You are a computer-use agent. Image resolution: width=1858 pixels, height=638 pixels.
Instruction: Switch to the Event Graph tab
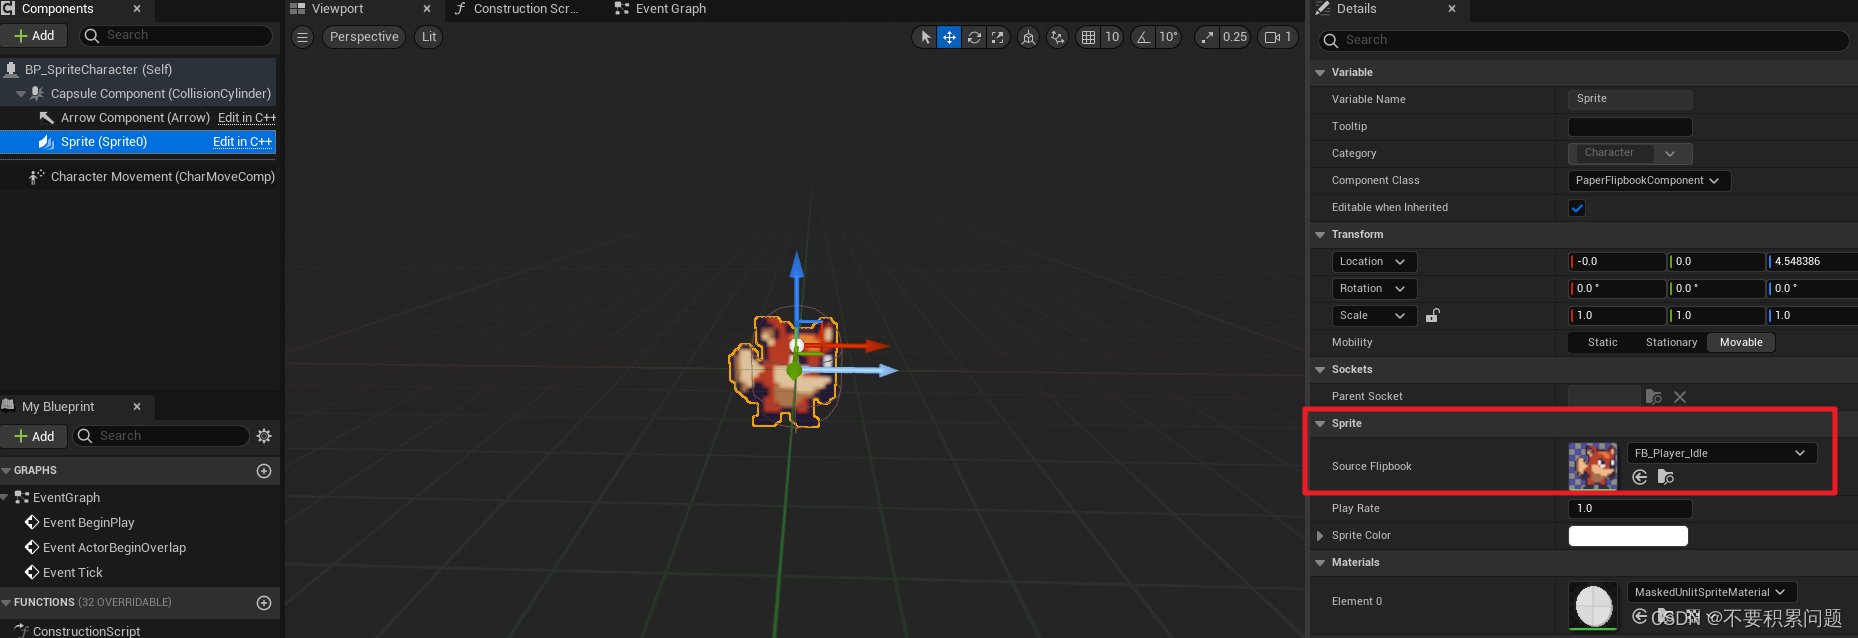(661, 9)
